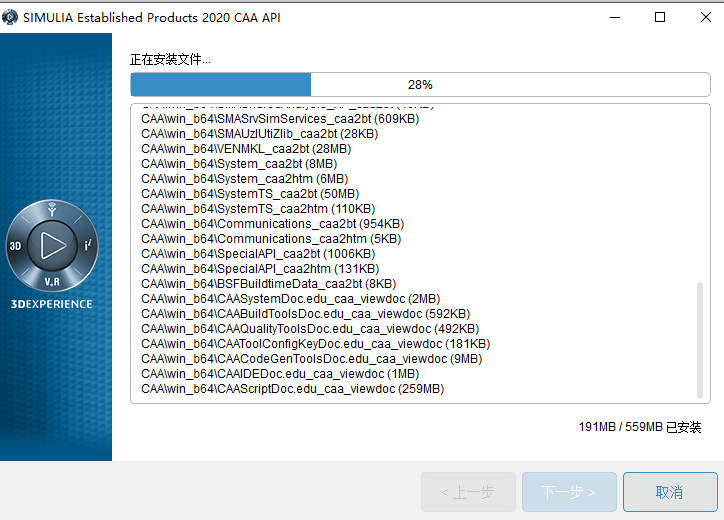Click the window title SIMULIA Established Products text
Image resolution: width=724 pixels, height=520 pixels.
pyautogui.click(x=152, y=18)
